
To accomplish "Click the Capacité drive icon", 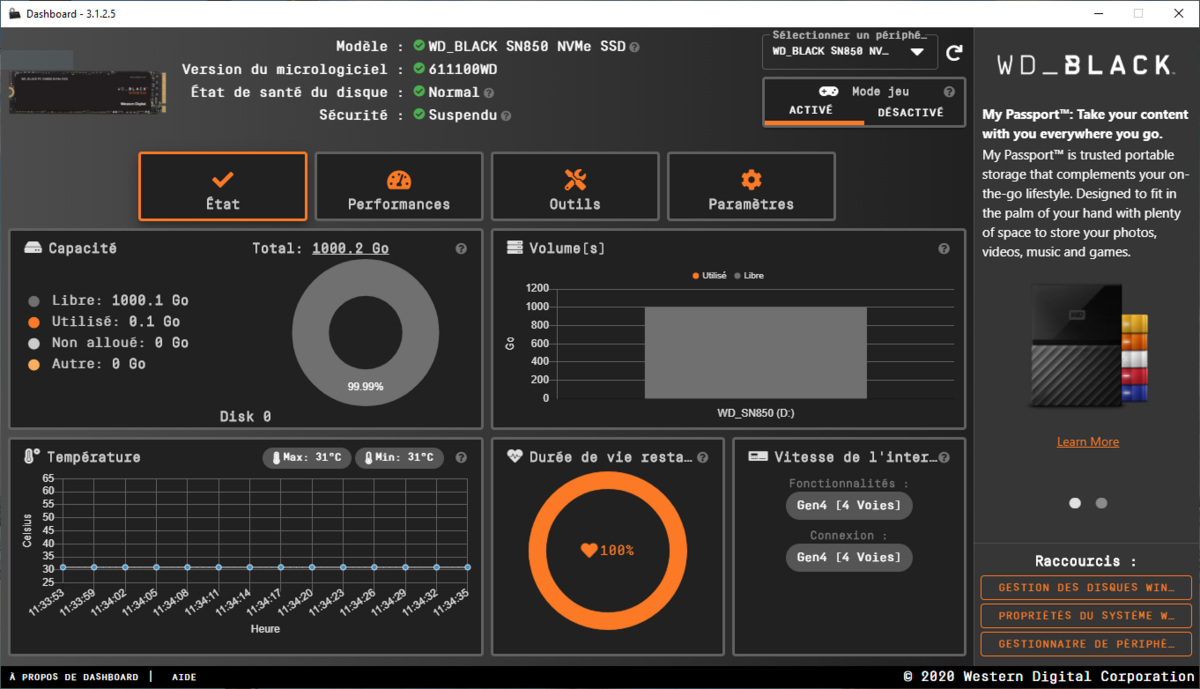I will pyautogui.click(x=34, y=248).
